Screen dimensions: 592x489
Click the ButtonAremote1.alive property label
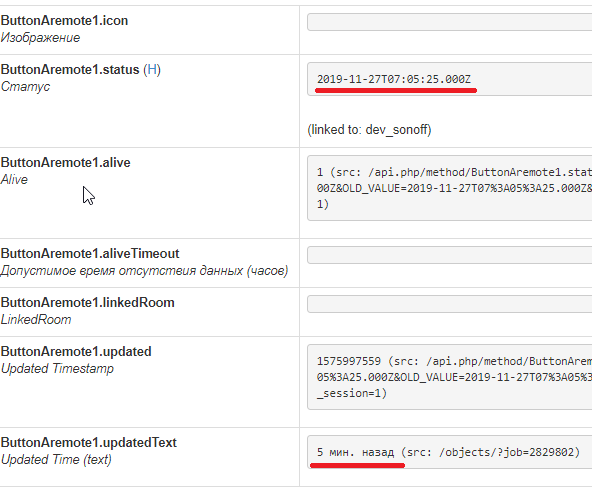(66, 162)
